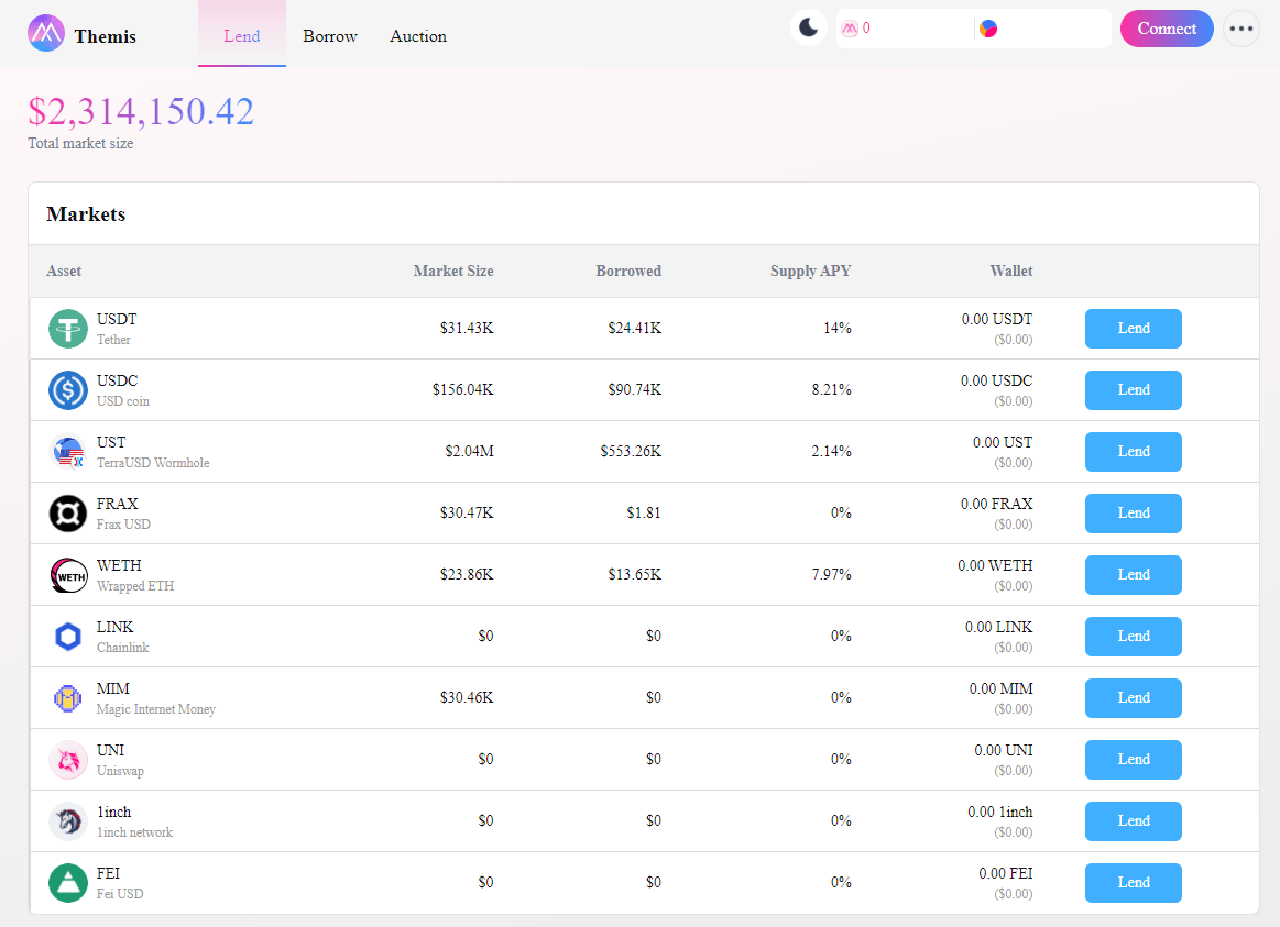
Task: Click Lend button in WETH row
Action: tap(1133, 575)
